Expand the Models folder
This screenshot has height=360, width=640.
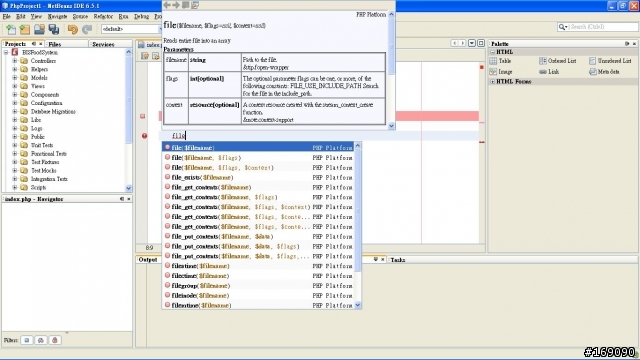[x=15, y=78]
